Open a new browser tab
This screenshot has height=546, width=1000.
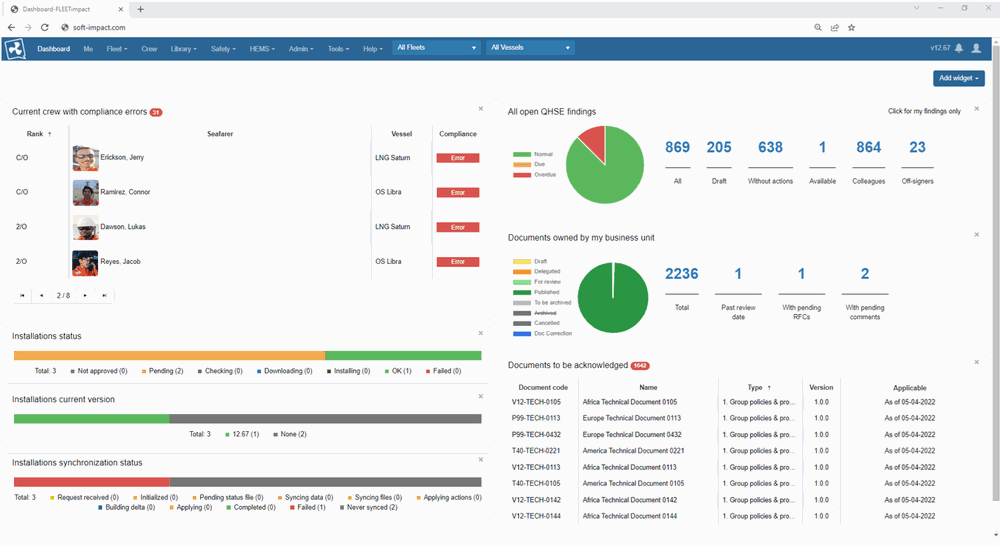click(140, 9)
